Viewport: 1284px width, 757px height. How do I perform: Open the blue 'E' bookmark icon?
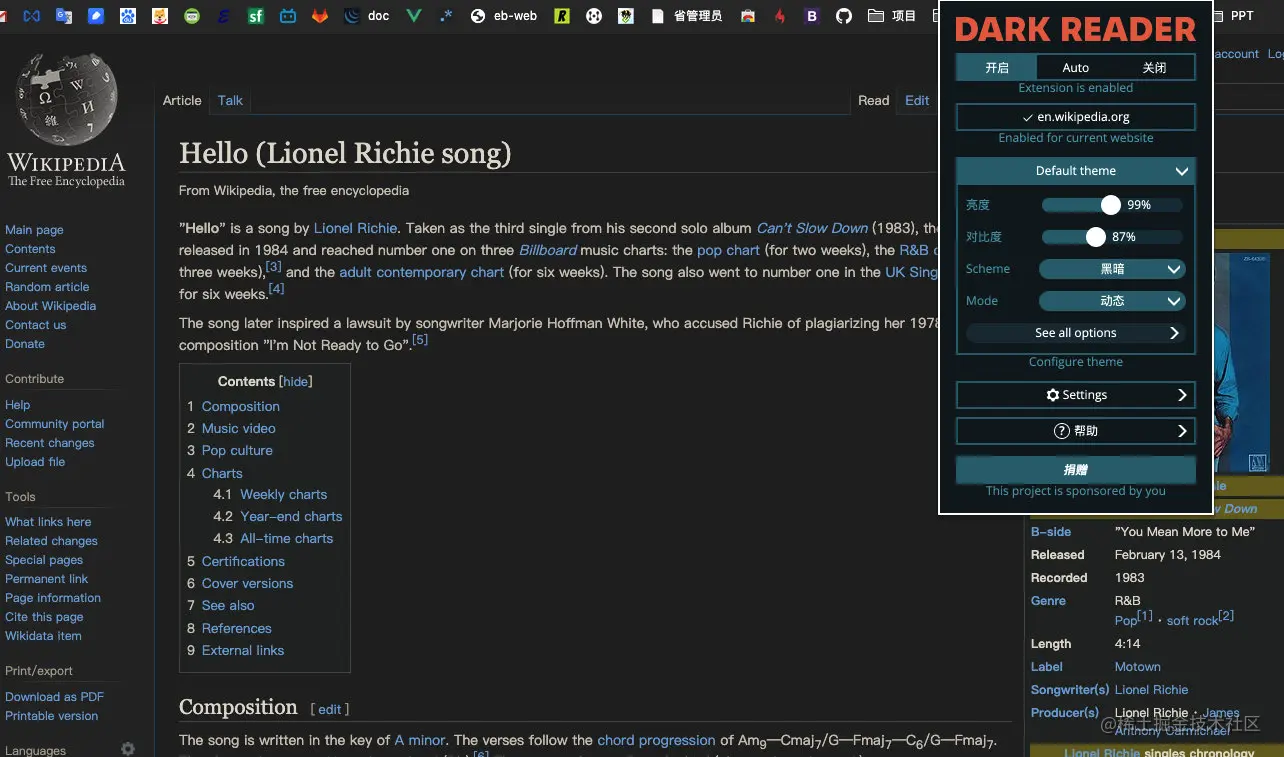point(224,16)
